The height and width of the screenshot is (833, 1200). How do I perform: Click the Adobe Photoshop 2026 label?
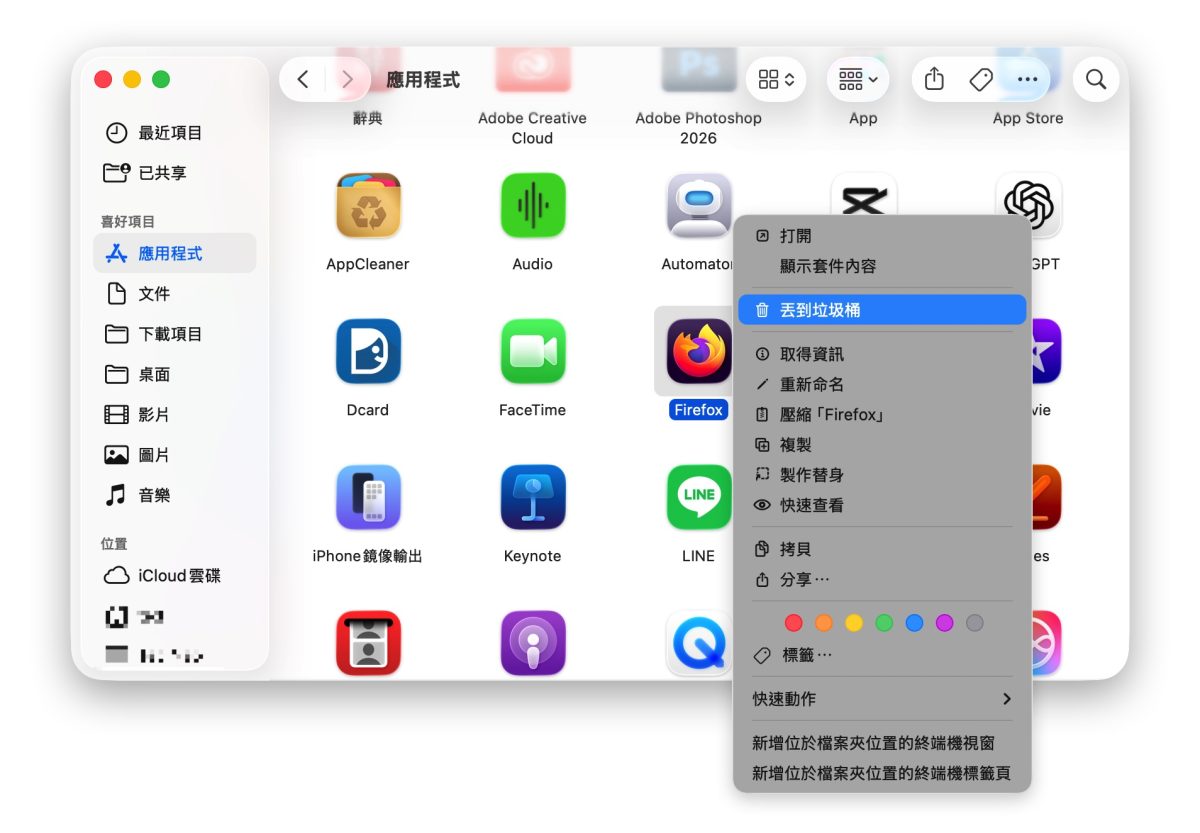tap(698, 128)
